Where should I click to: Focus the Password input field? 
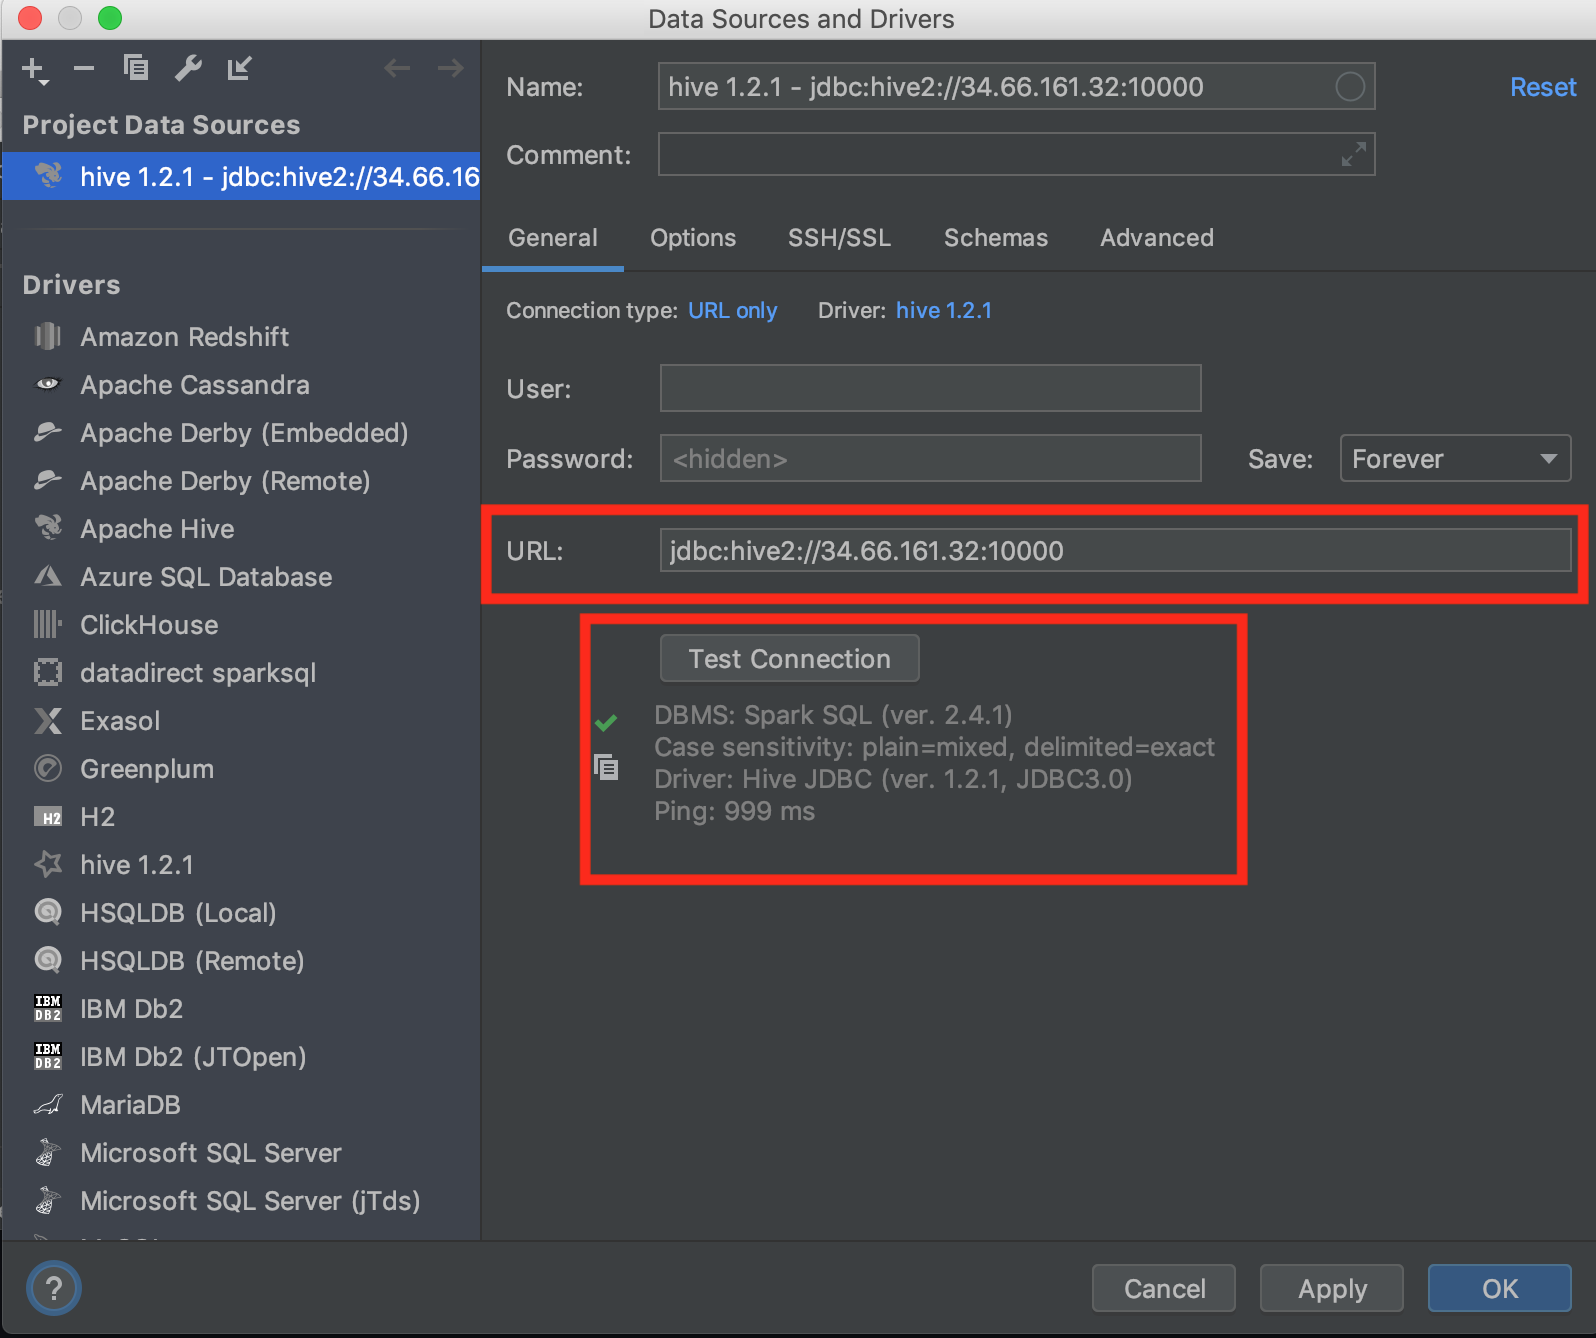click(930, 458)
